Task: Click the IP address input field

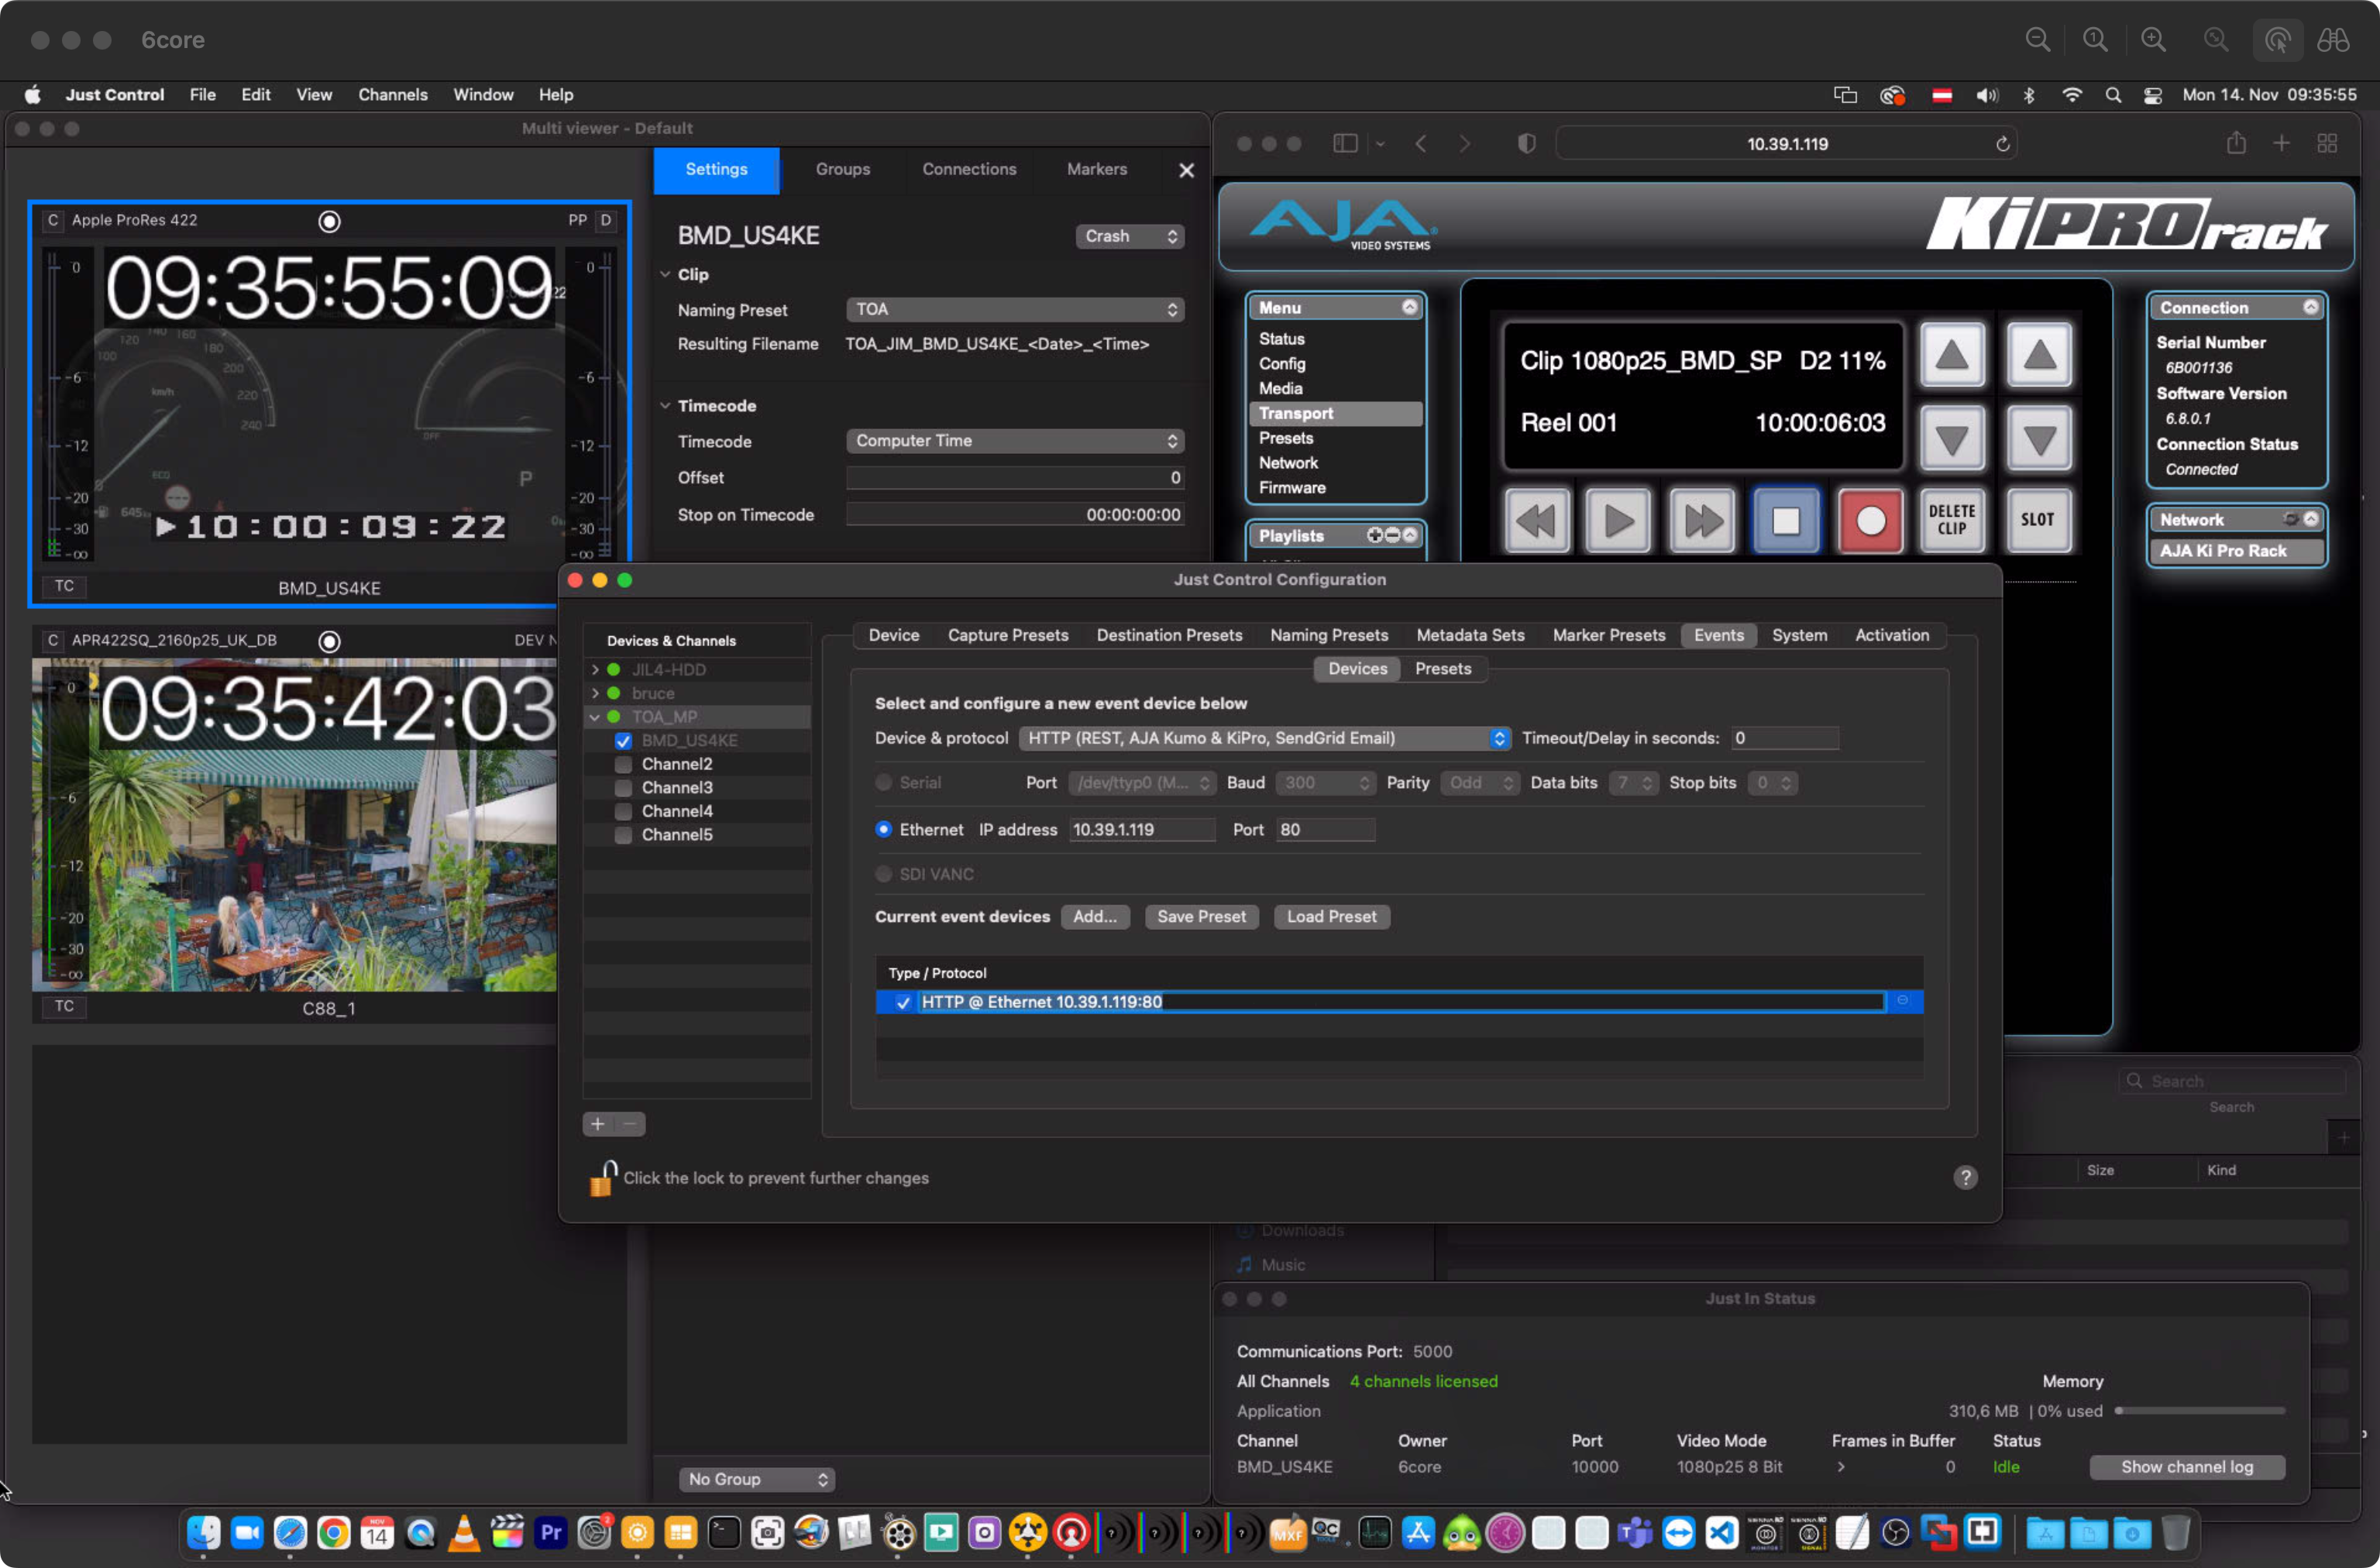Action: point(1142,829)
